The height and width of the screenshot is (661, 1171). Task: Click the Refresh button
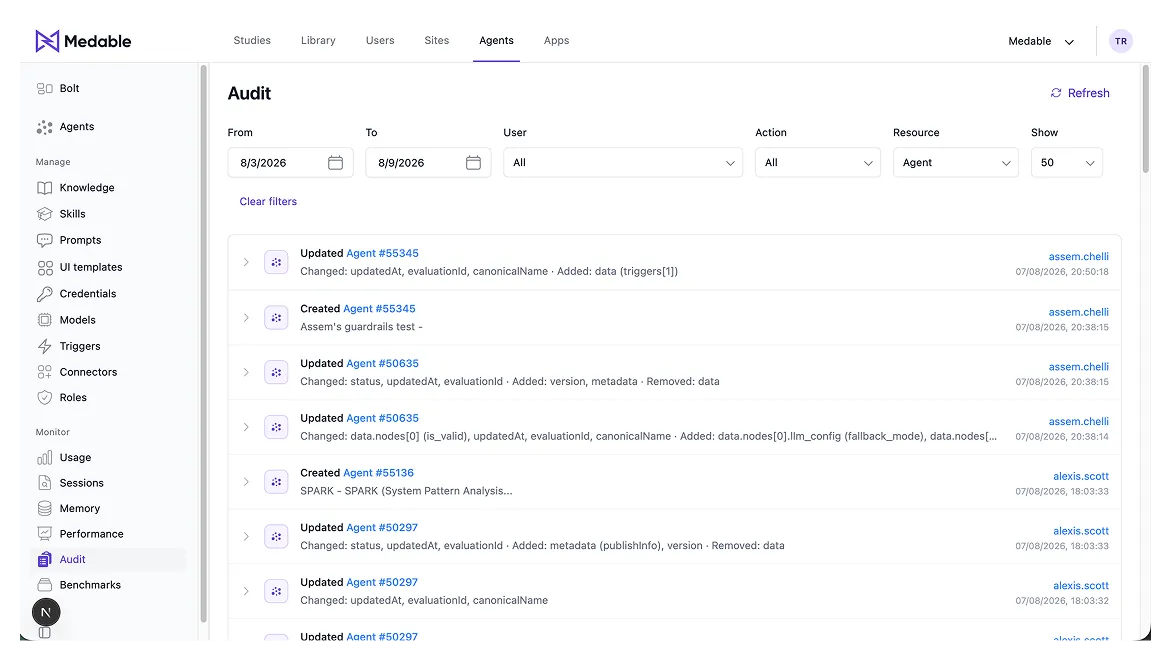pyautogui.click(x=1080, y=93)
